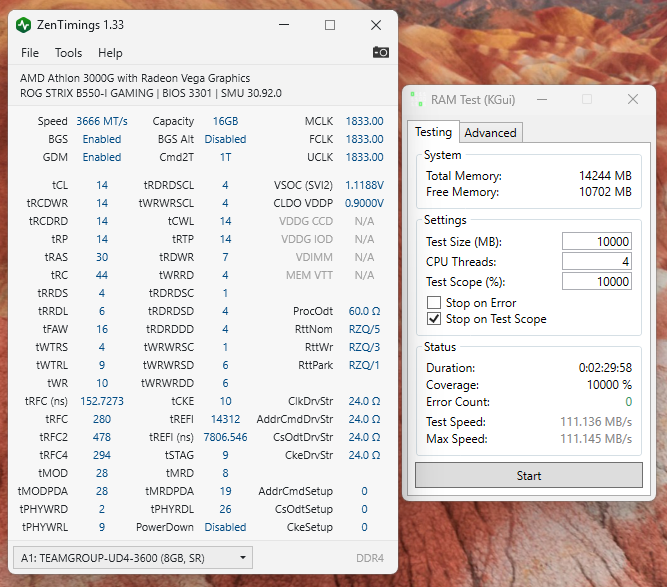Enable the Stop on Error checkbox

(434, 302)
